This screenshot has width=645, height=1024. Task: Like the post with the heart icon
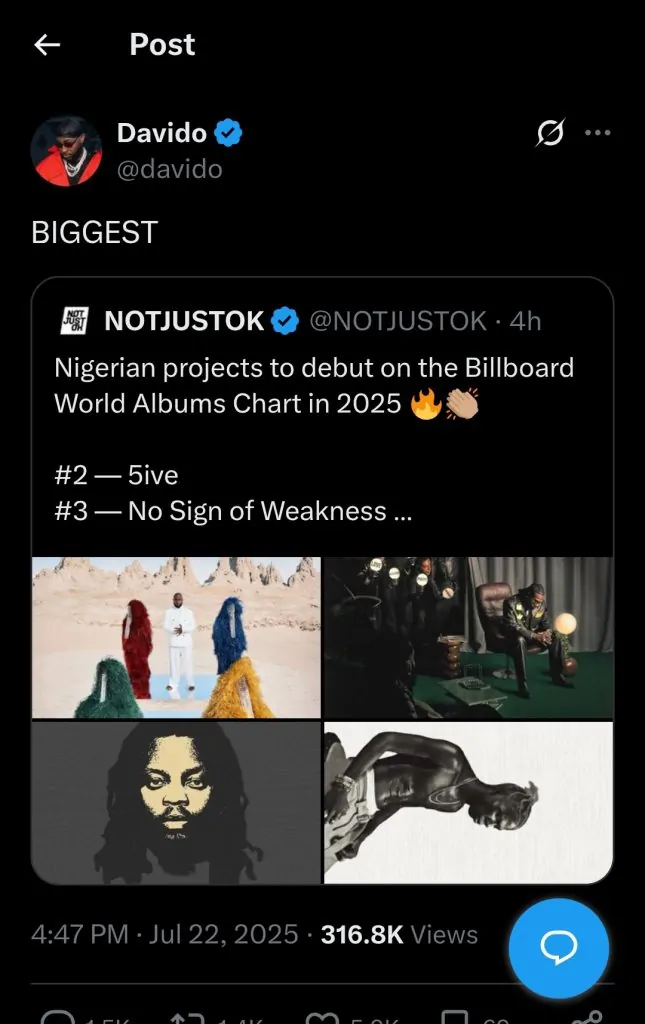(x=322, y=1015)
